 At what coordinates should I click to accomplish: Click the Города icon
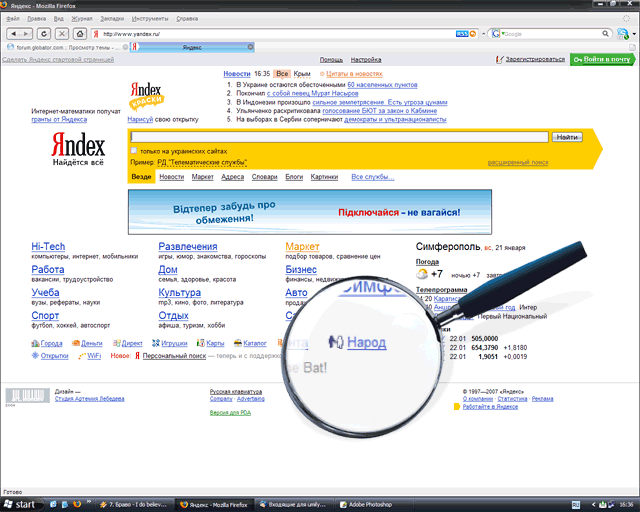(x=35, y=343)
